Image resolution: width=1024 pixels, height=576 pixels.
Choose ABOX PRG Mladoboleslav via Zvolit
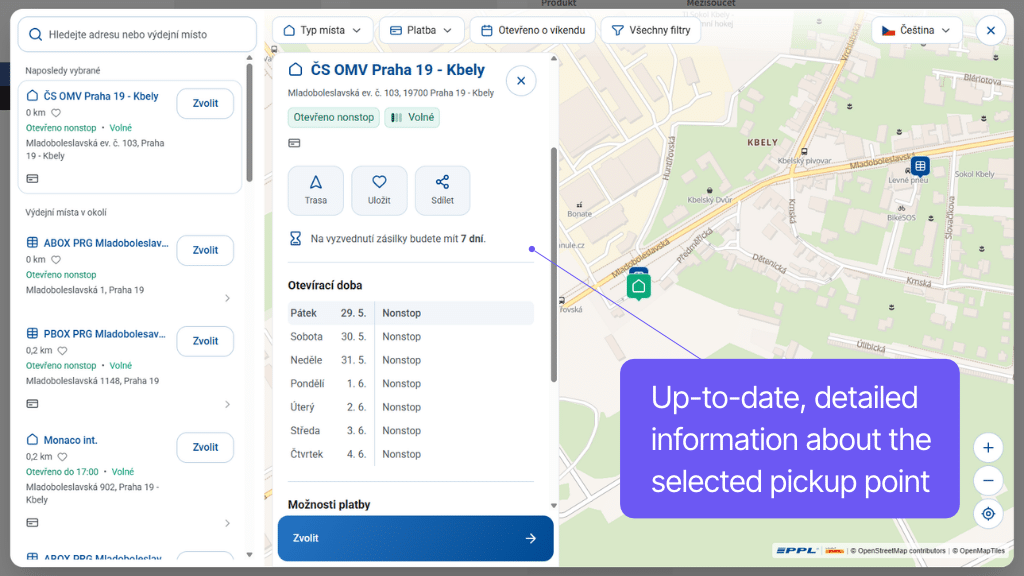tap(205, 250)
